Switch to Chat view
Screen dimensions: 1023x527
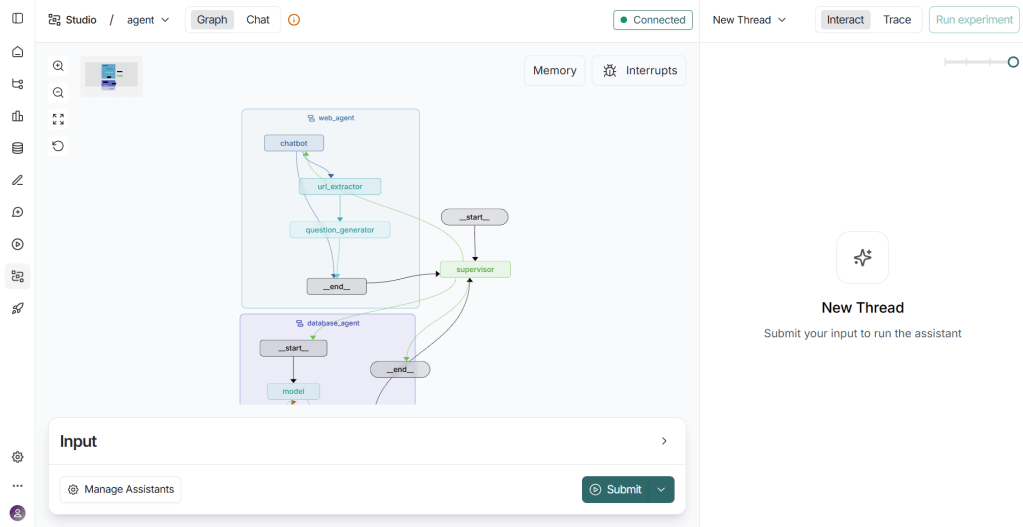(258, 20)
